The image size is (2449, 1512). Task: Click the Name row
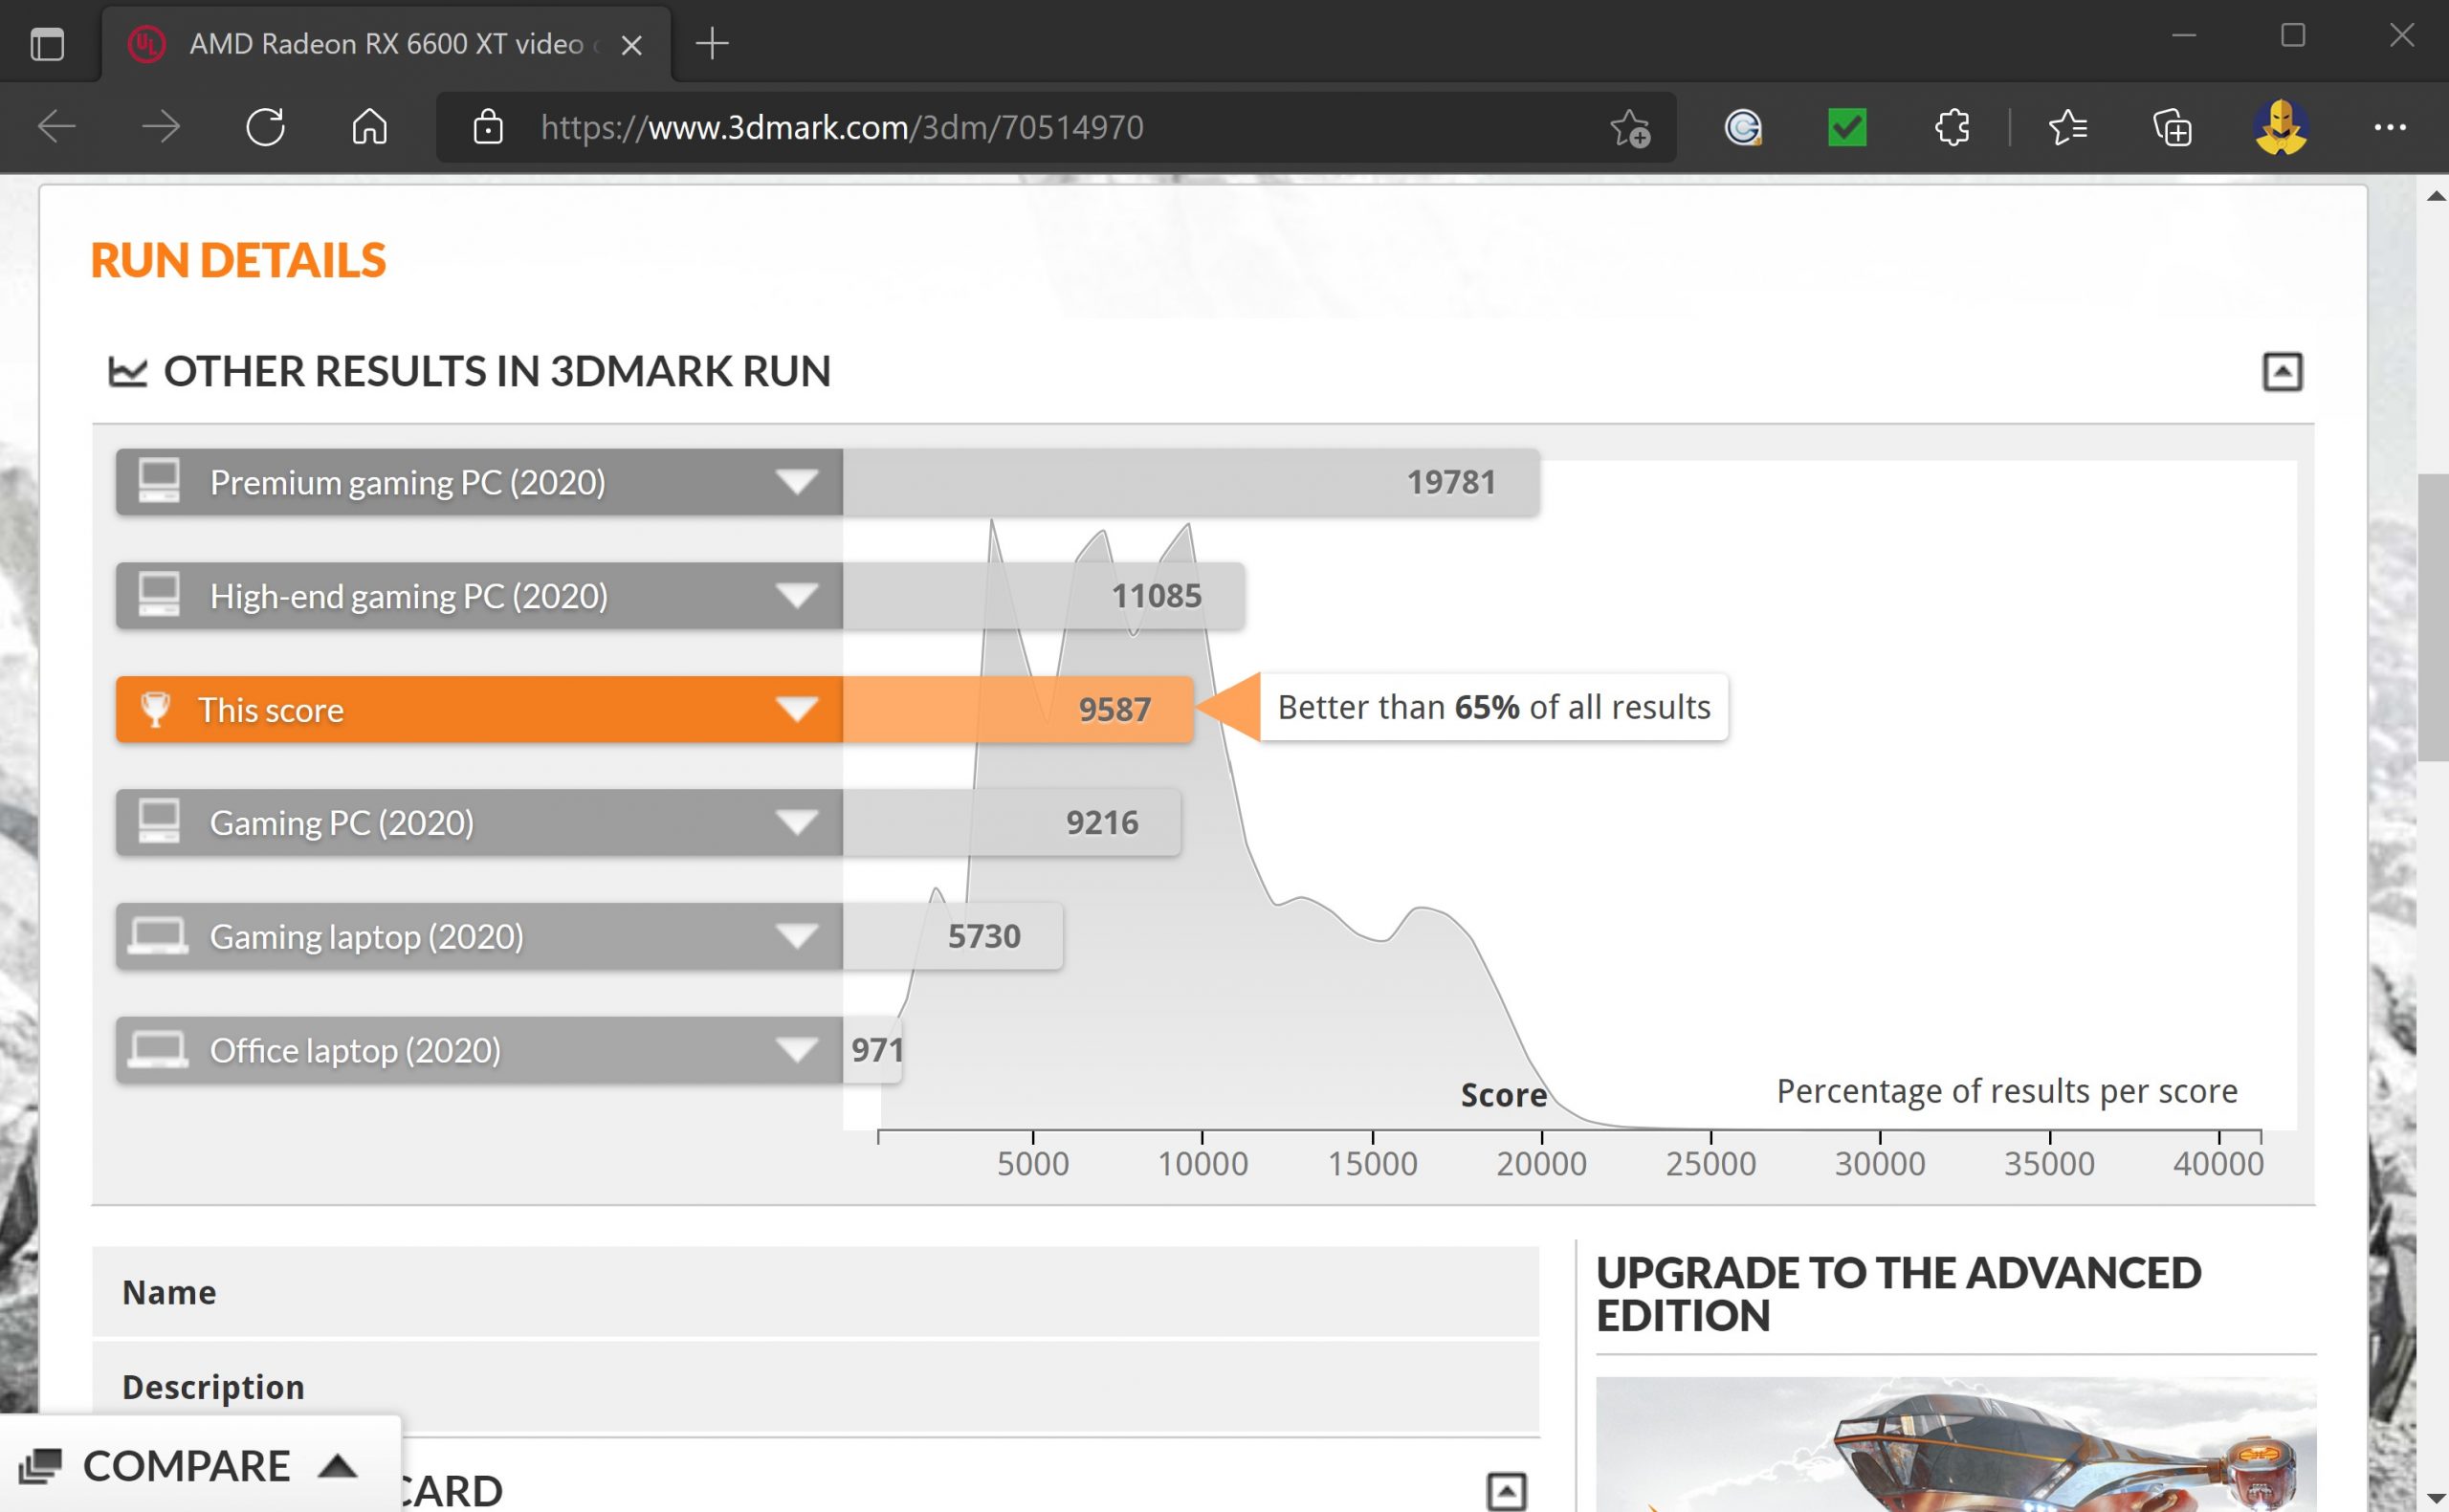pyautogui.click(x=815, y=1291)
